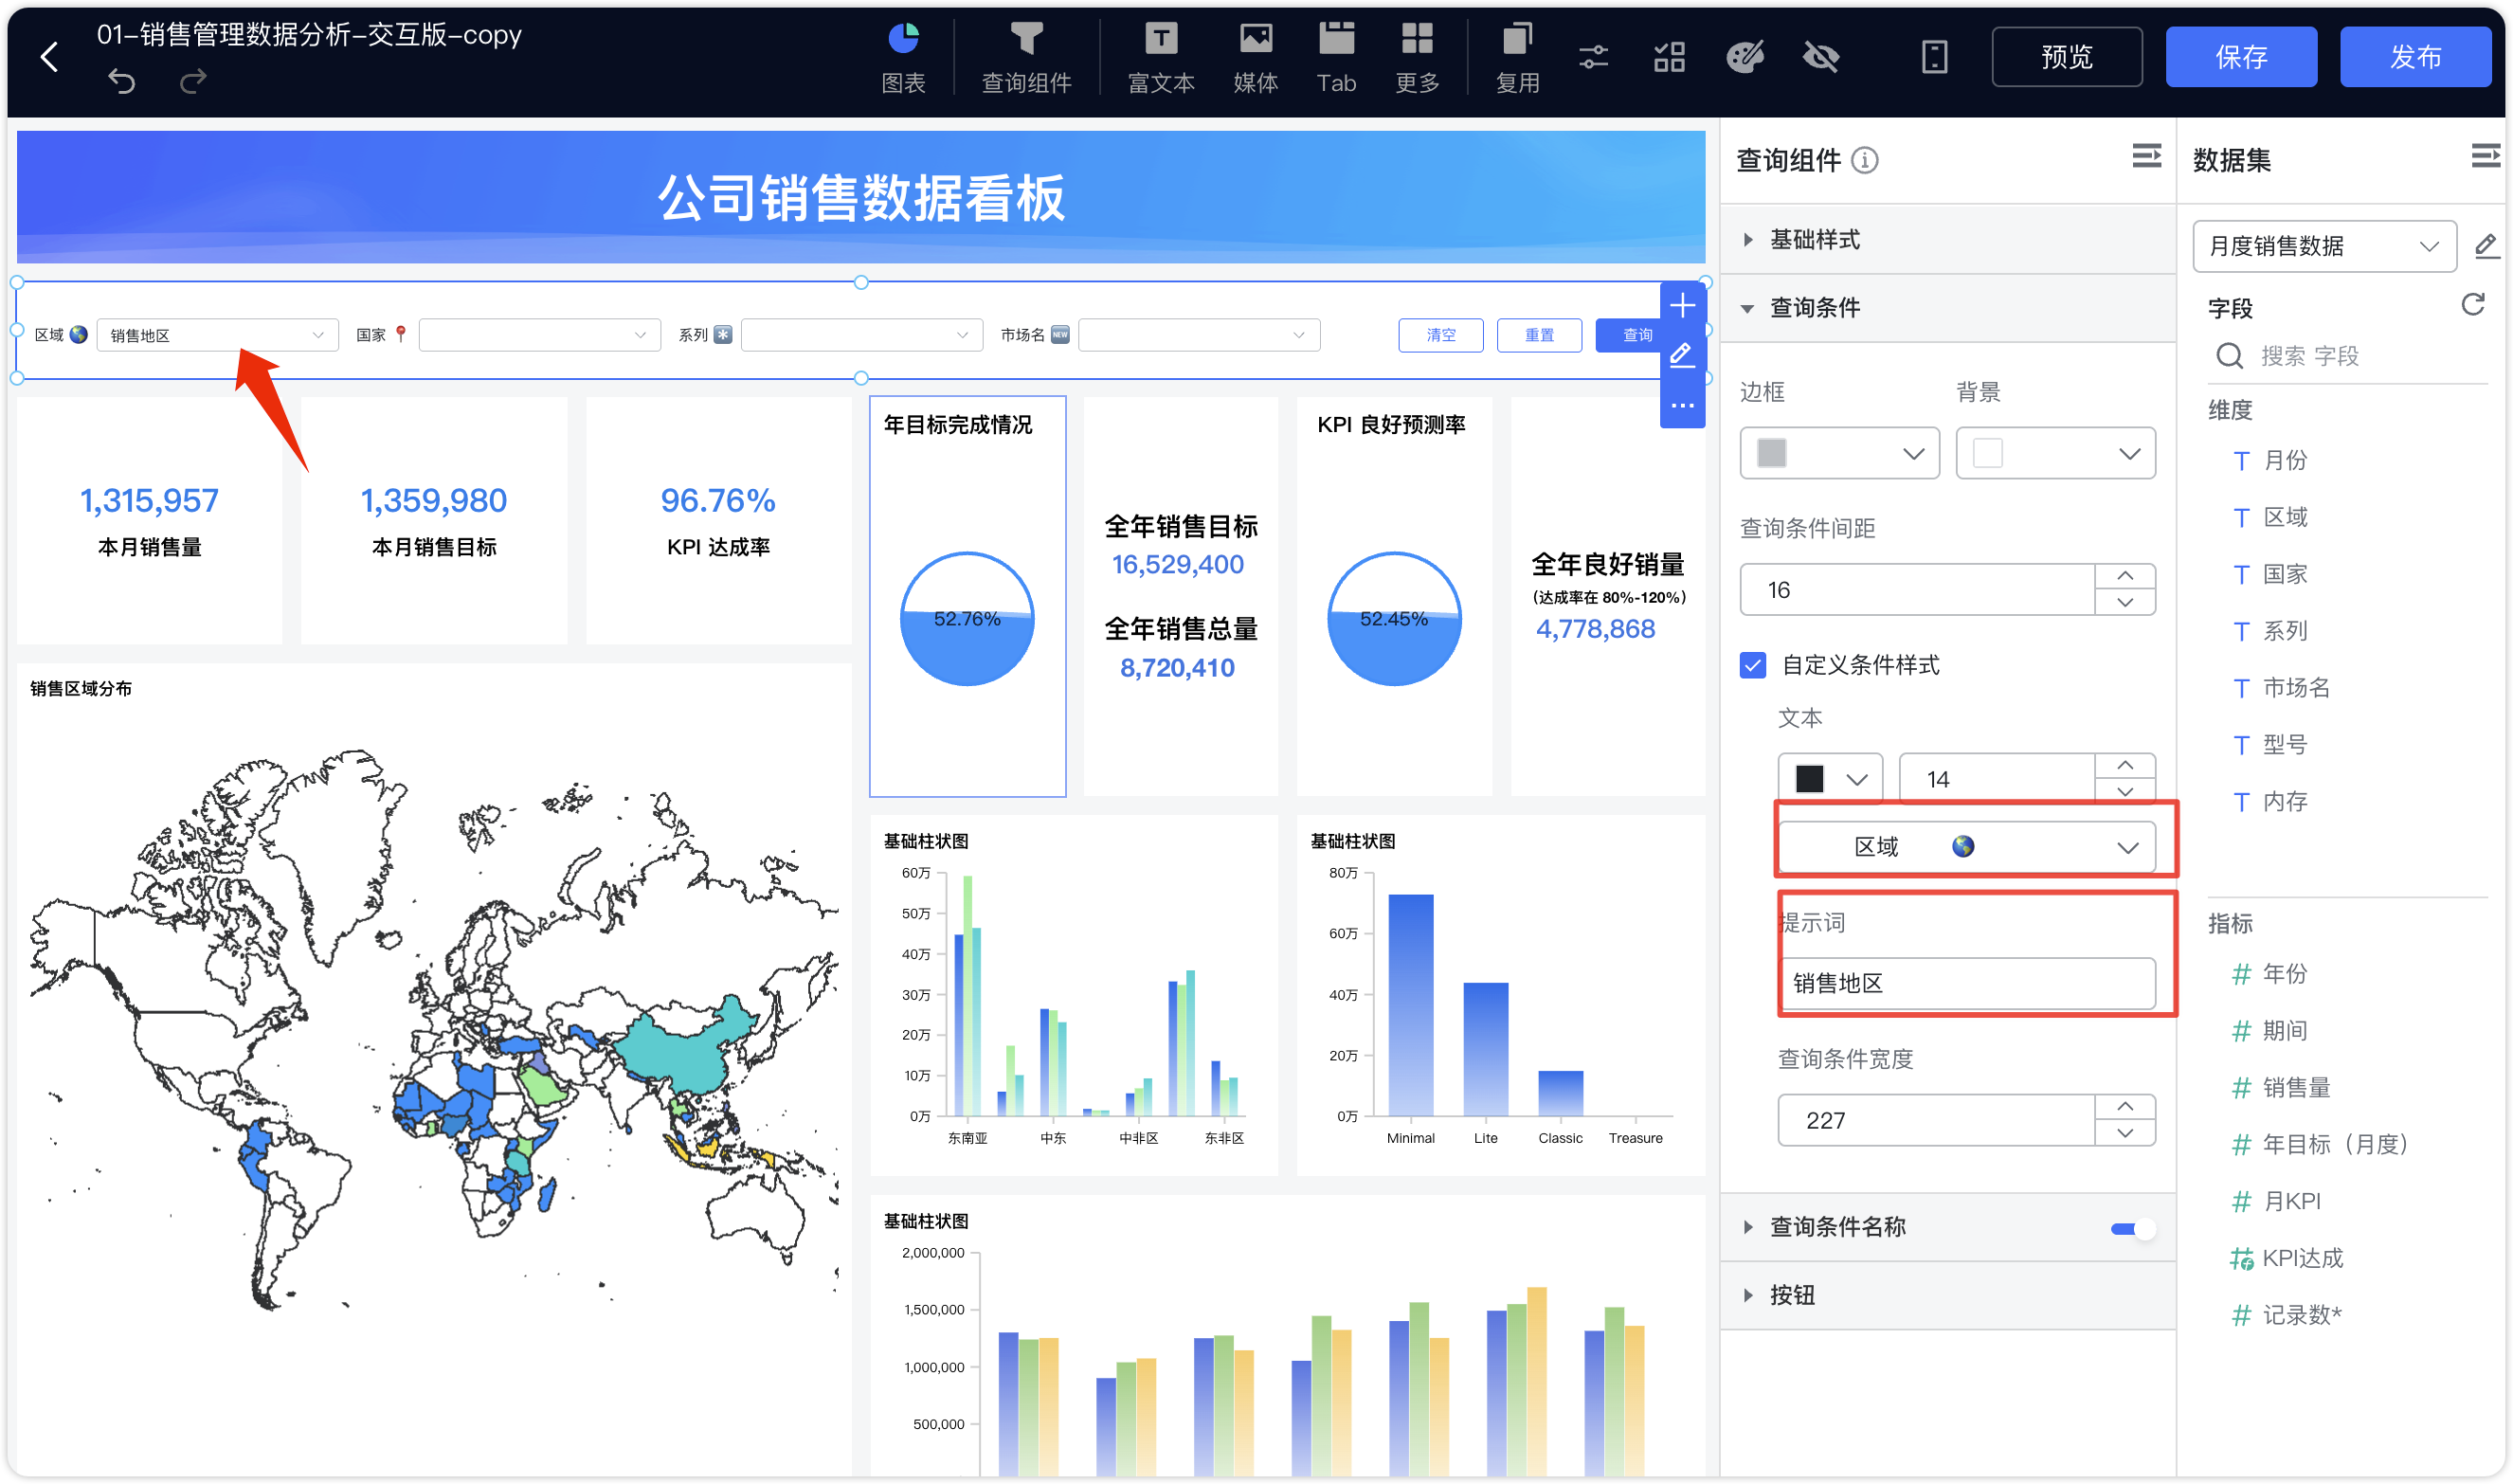Undo the last action

coord(122,81)
